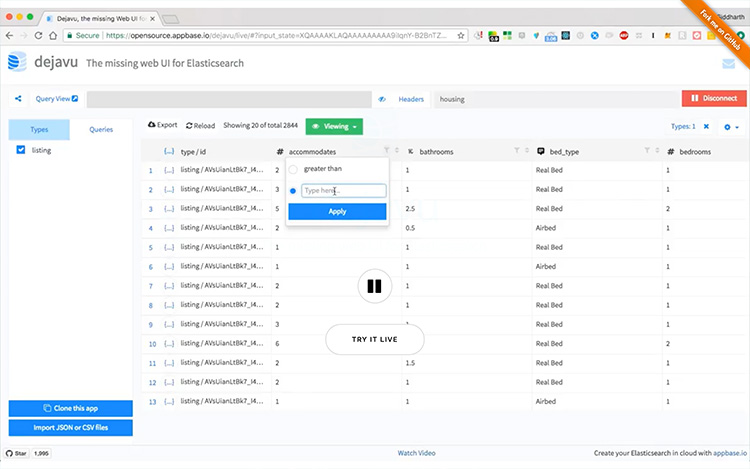Click the filter icon on bathrooms column
The height and width of the screenshot is (469, 750).
pyautogui.click(x=516, y=150)
